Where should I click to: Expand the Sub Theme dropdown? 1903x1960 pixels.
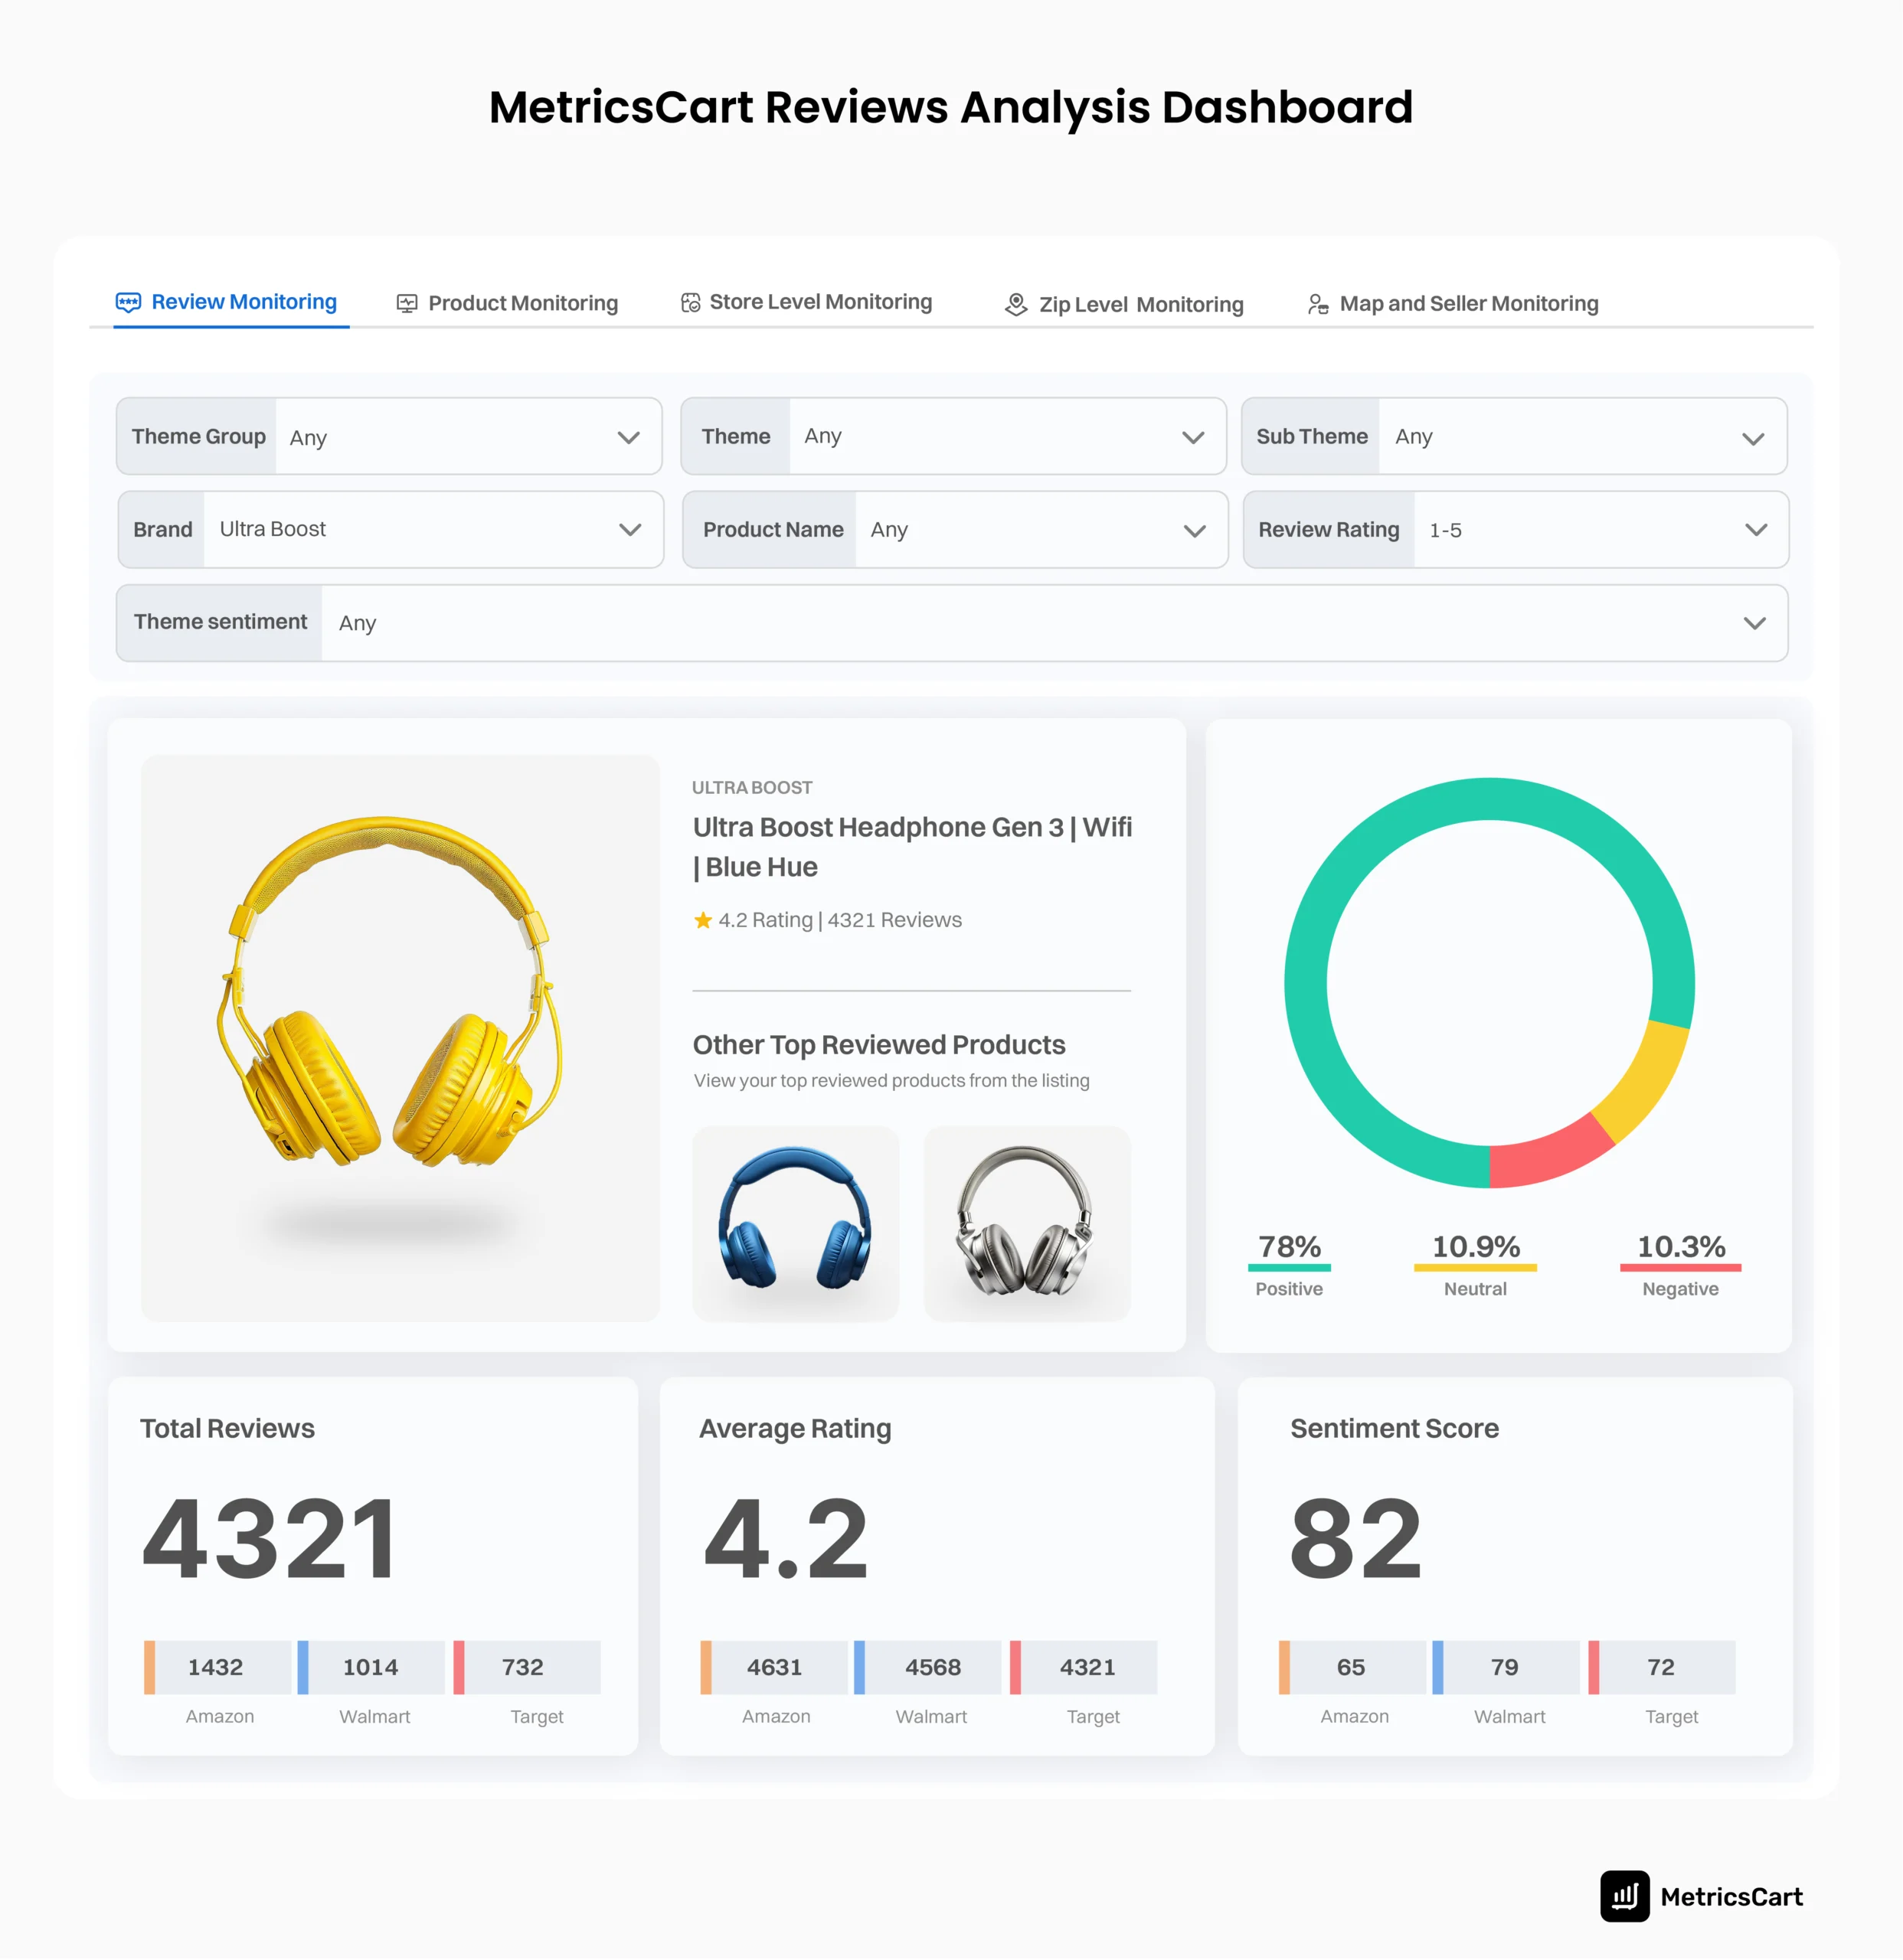1514,436
